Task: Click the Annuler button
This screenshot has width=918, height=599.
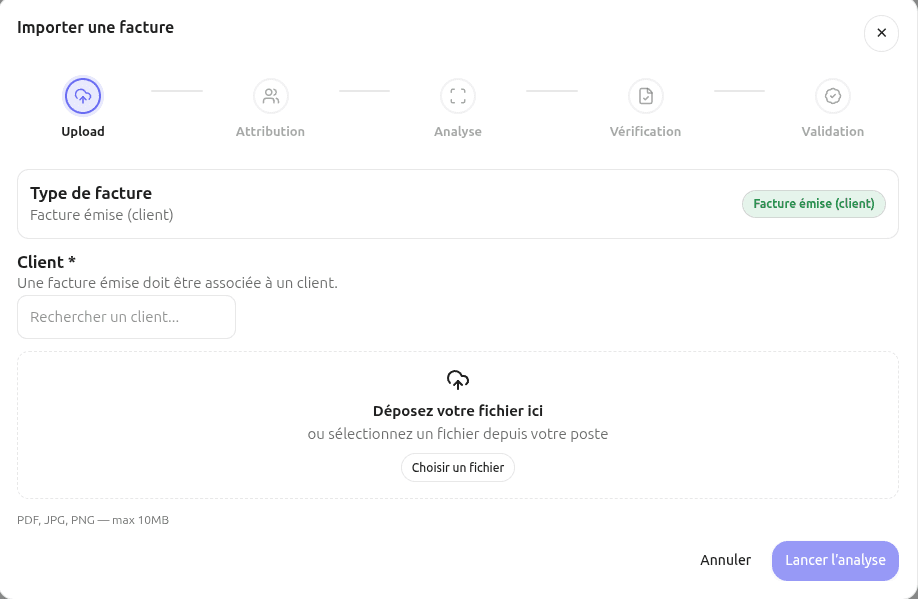Action: 726,560
